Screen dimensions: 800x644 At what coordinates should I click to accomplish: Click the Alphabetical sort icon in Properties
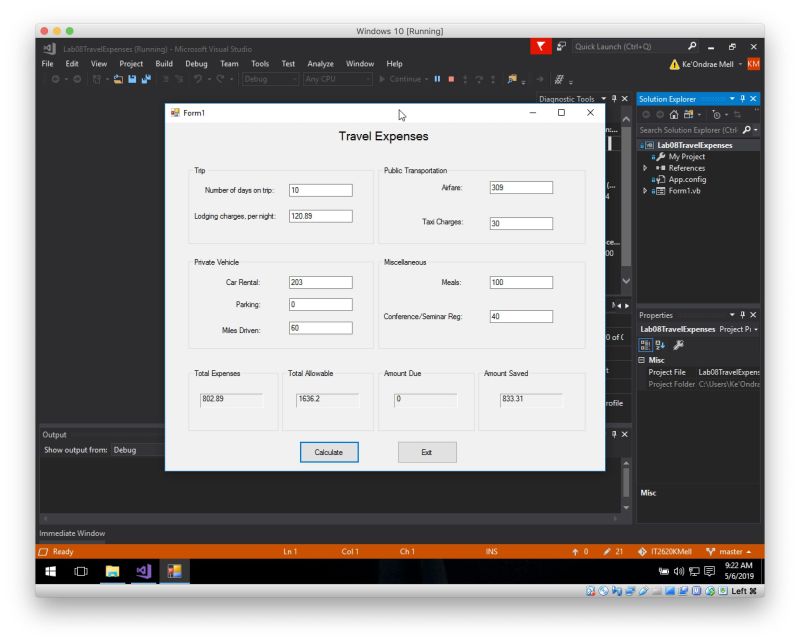click(x=660, y=345)
